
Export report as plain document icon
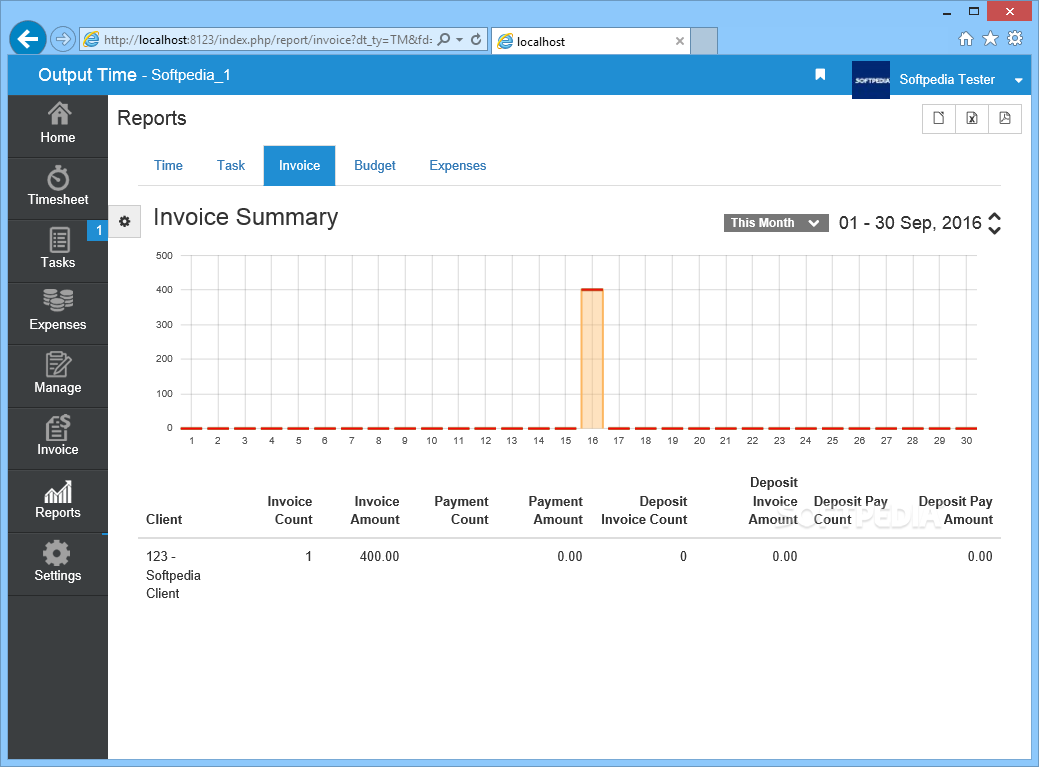939,119
